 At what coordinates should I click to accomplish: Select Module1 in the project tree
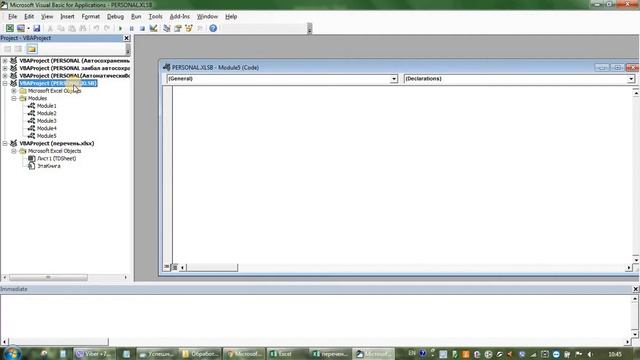coord(47,106)
